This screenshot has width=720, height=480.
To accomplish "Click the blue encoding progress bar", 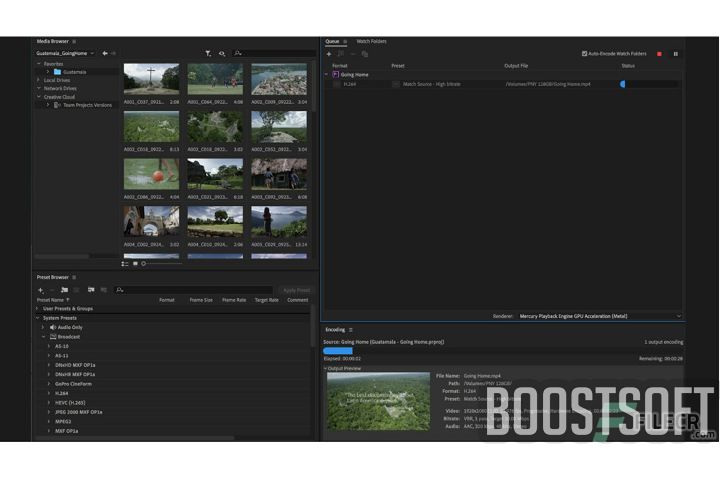I will (x=338, y=351).
